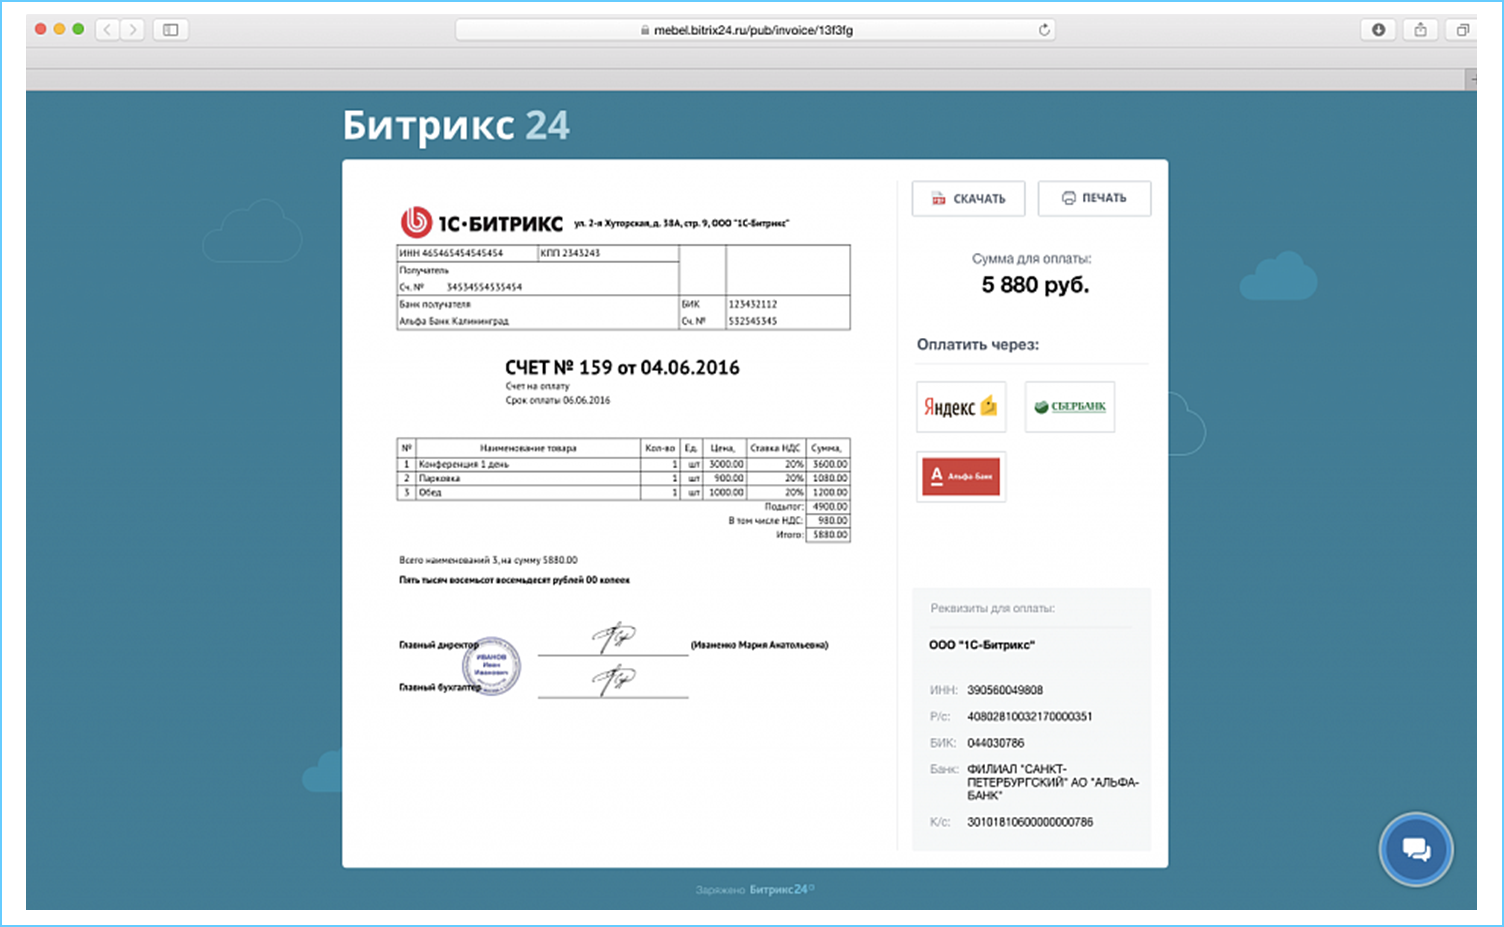Pay via the Сбербанк payment option
Viewport: 1504px width, 927px height.
tap(1070, 407)
